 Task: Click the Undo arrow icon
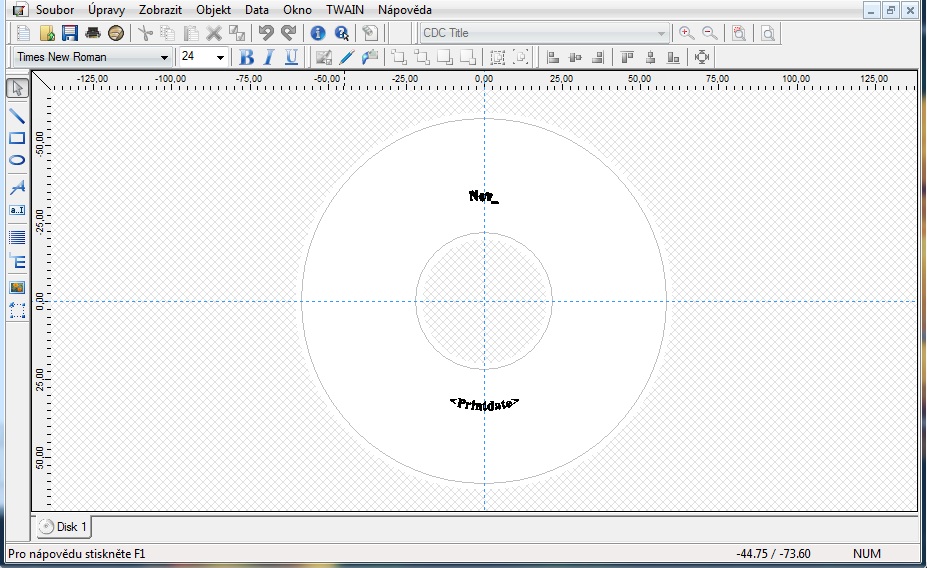point(265,33)
